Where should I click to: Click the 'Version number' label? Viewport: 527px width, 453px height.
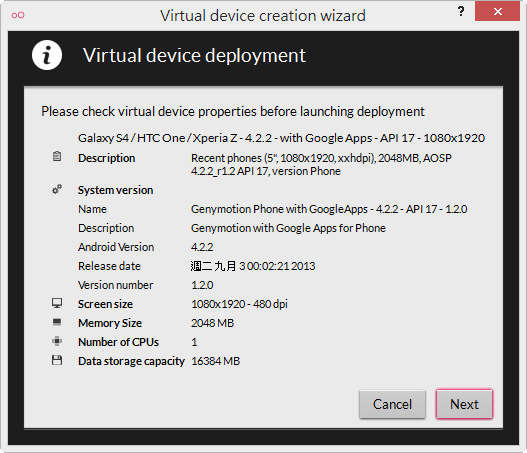tap(116, 285)
